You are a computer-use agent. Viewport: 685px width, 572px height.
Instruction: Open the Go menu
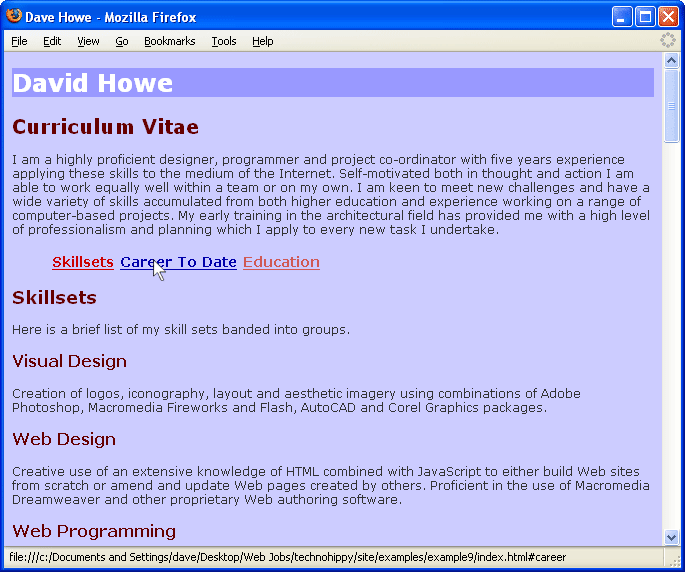point(122,41)
